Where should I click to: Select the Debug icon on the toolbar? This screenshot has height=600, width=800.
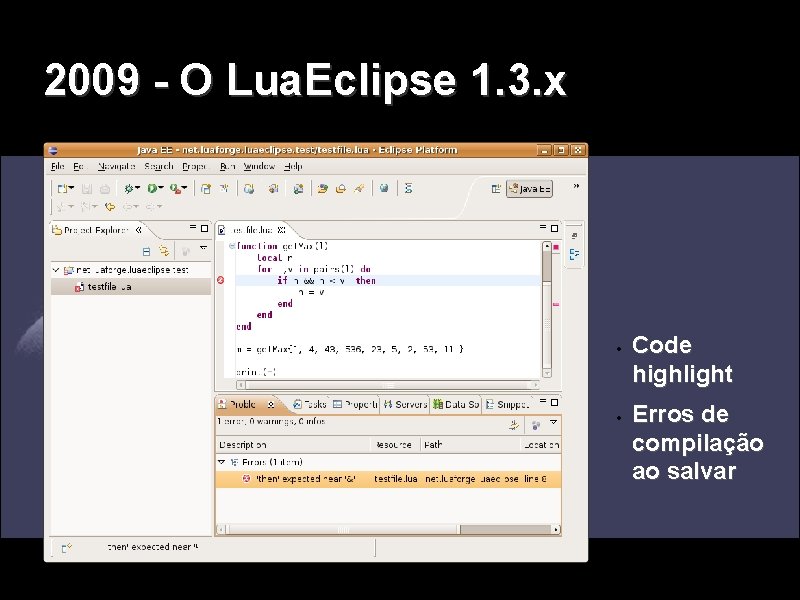pos(128,189)
